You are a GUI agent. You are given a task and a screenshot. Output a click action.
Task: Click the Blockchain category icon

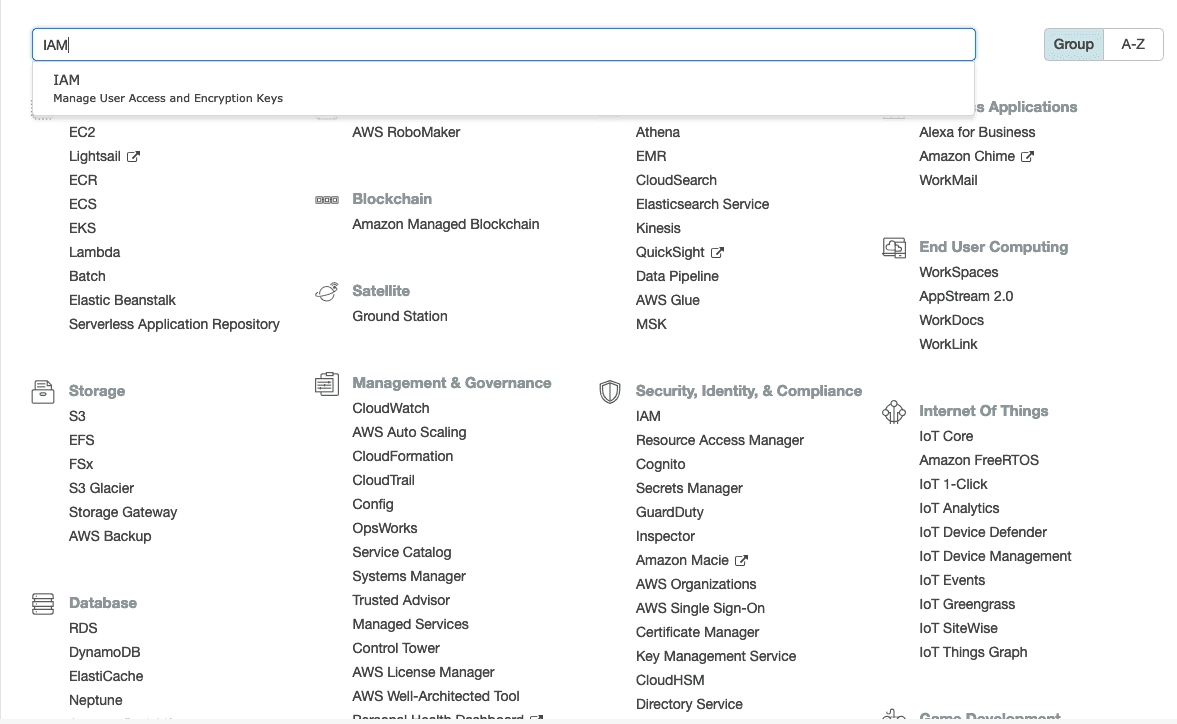[326, 199]
